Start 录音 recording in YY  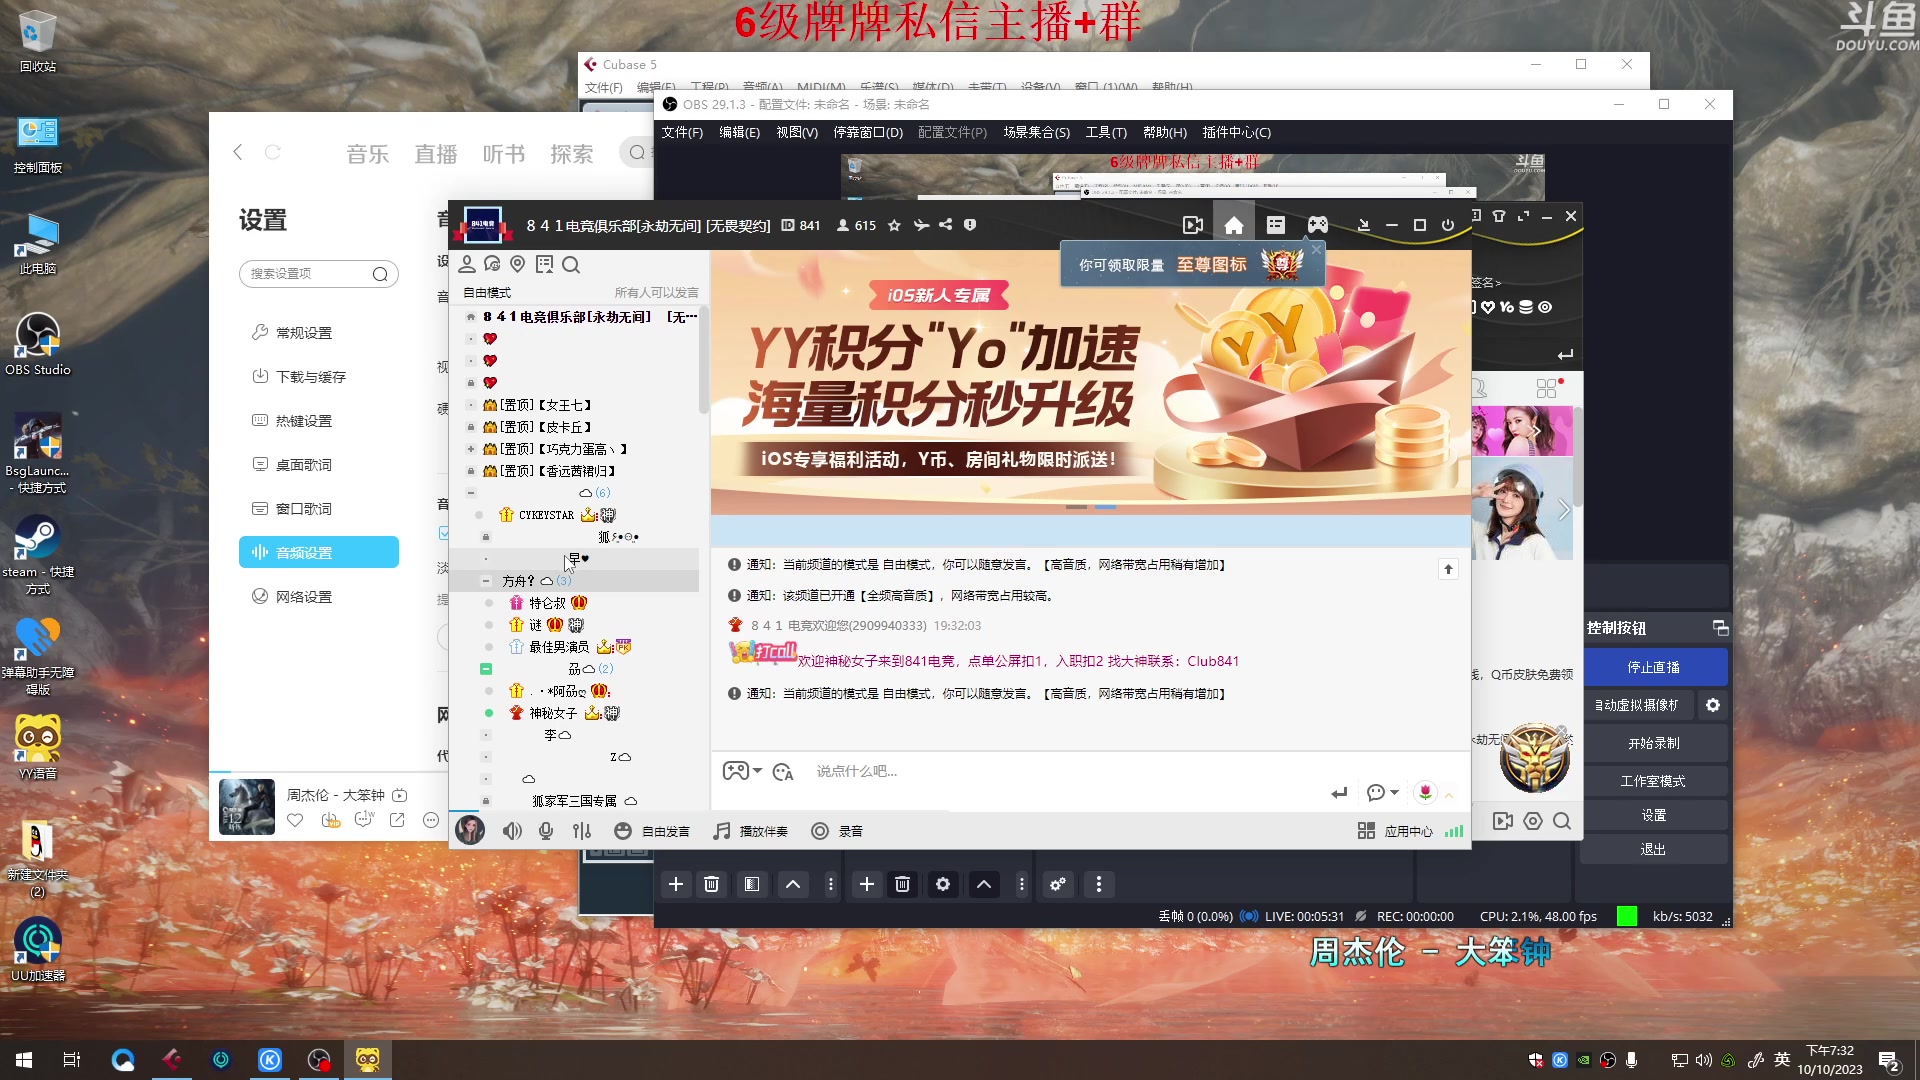click(820, 831)
